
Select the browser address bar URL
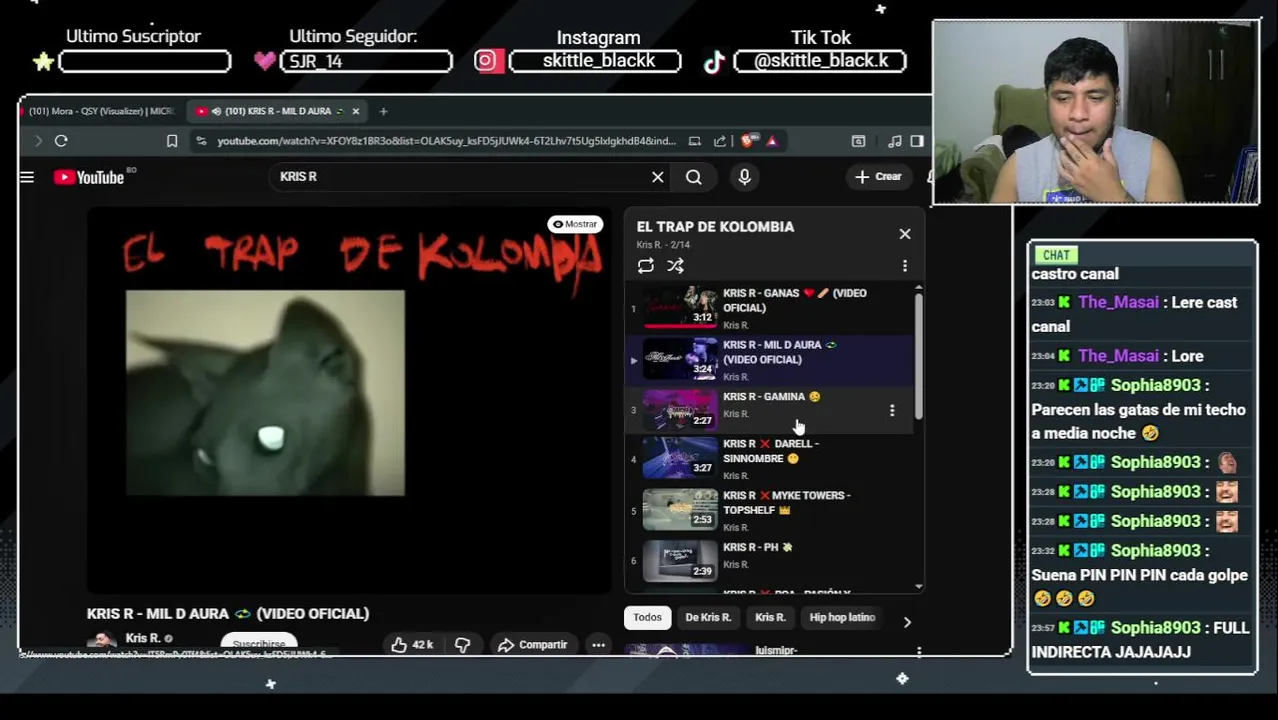point(446,141)
